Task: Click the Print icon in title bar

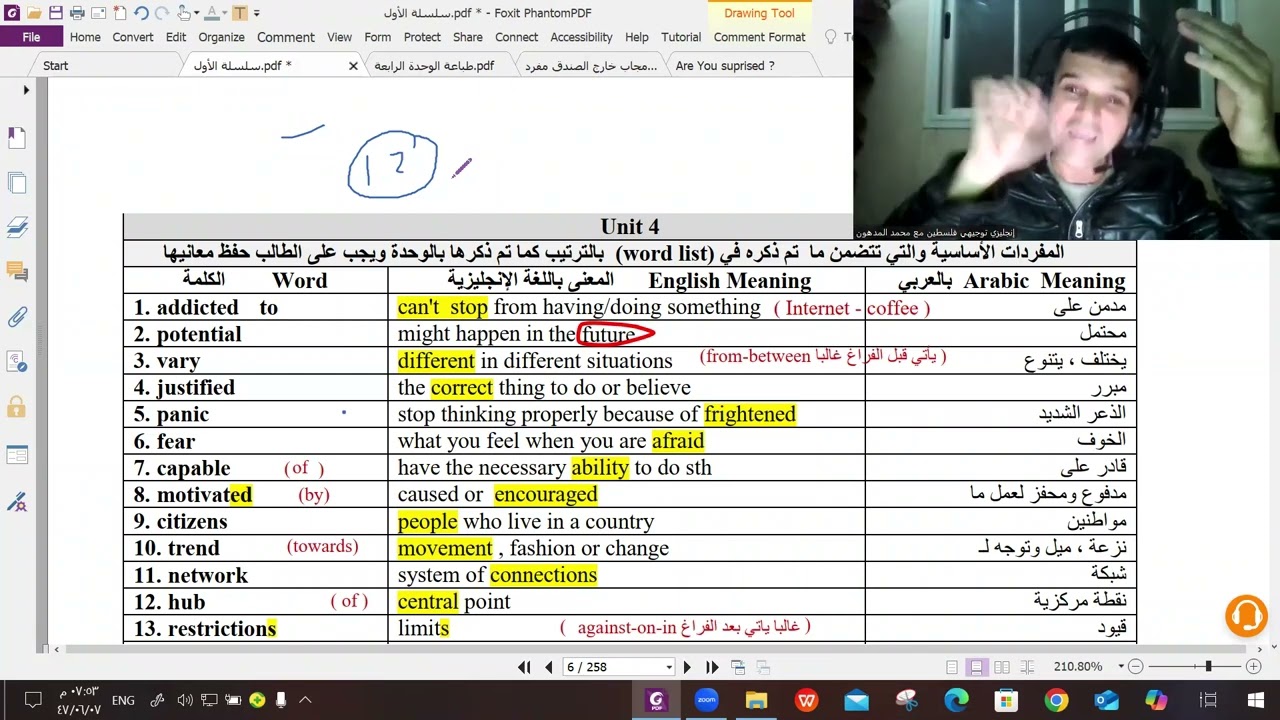Action: [x=77, y=13]
